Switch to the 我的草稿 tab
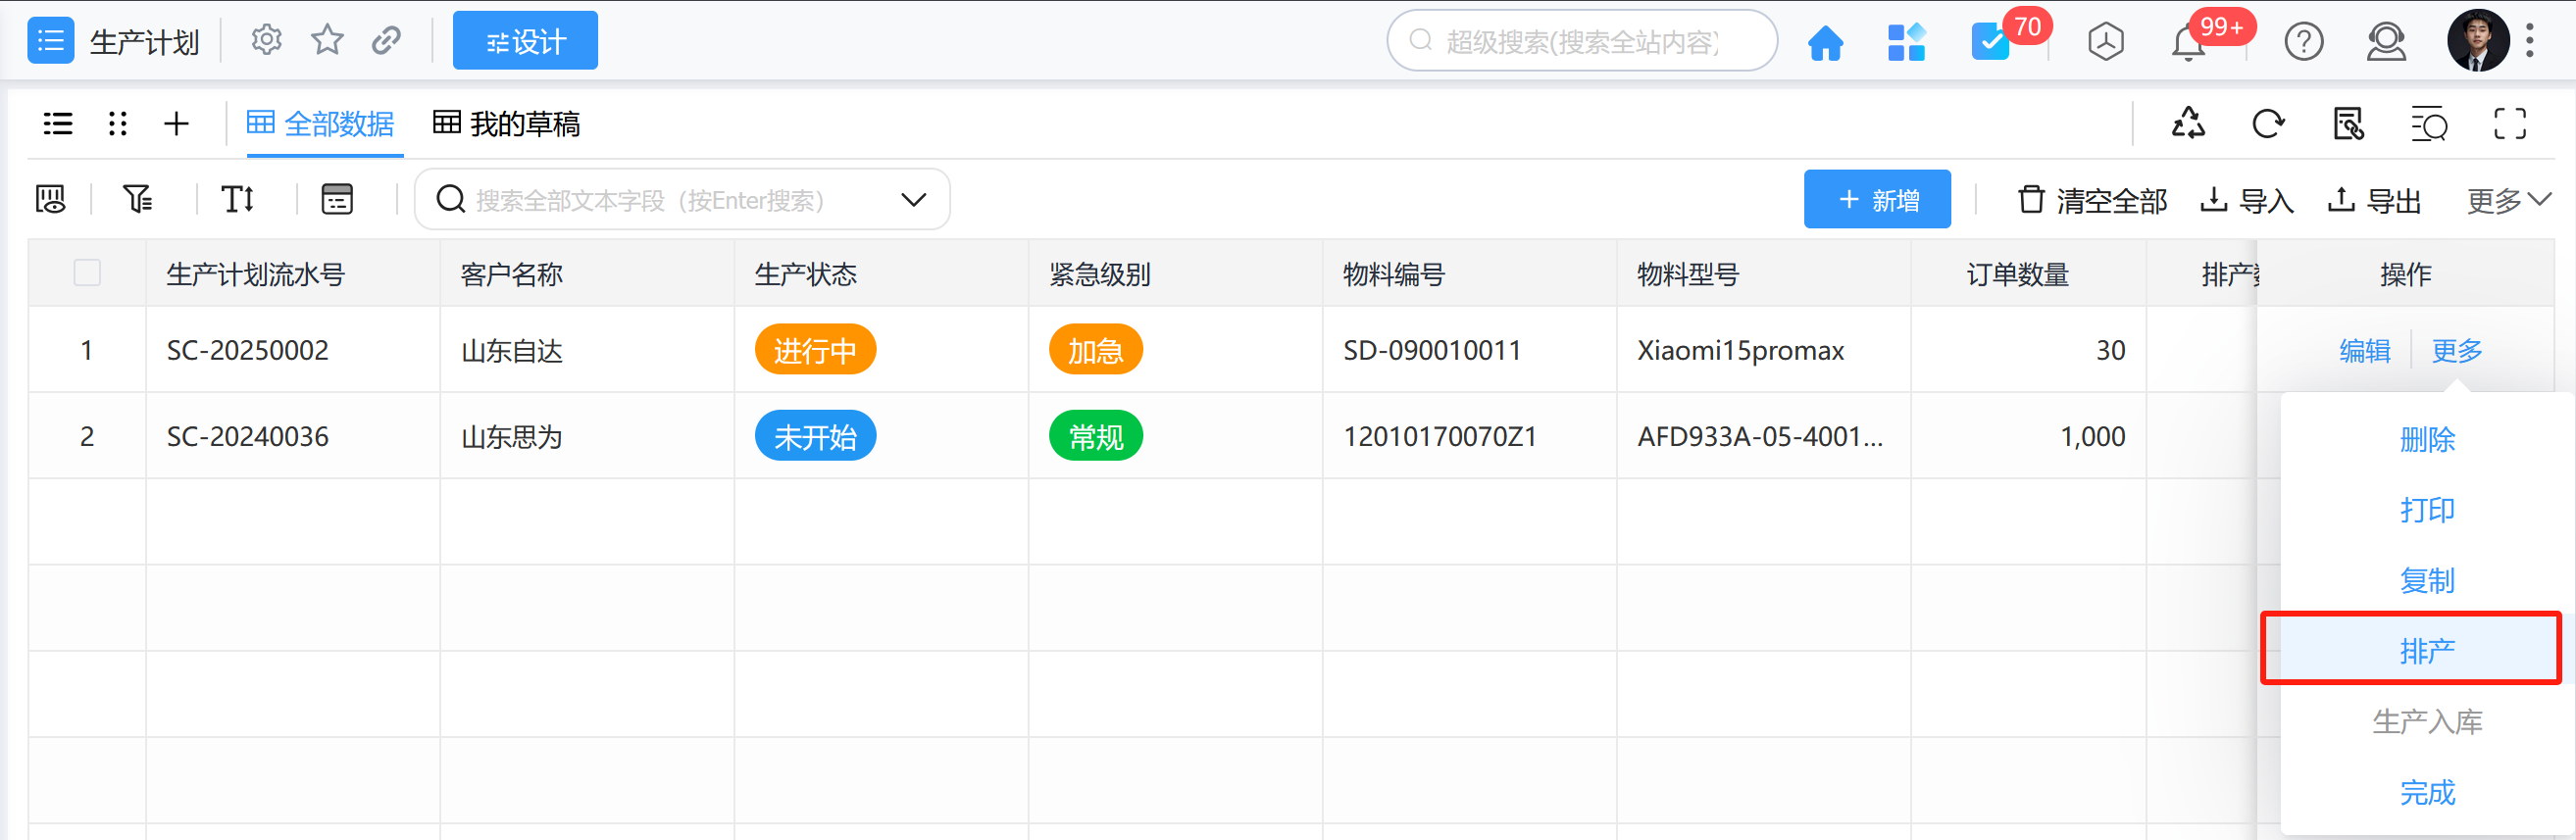The image size is (2576, 840). 507,124
